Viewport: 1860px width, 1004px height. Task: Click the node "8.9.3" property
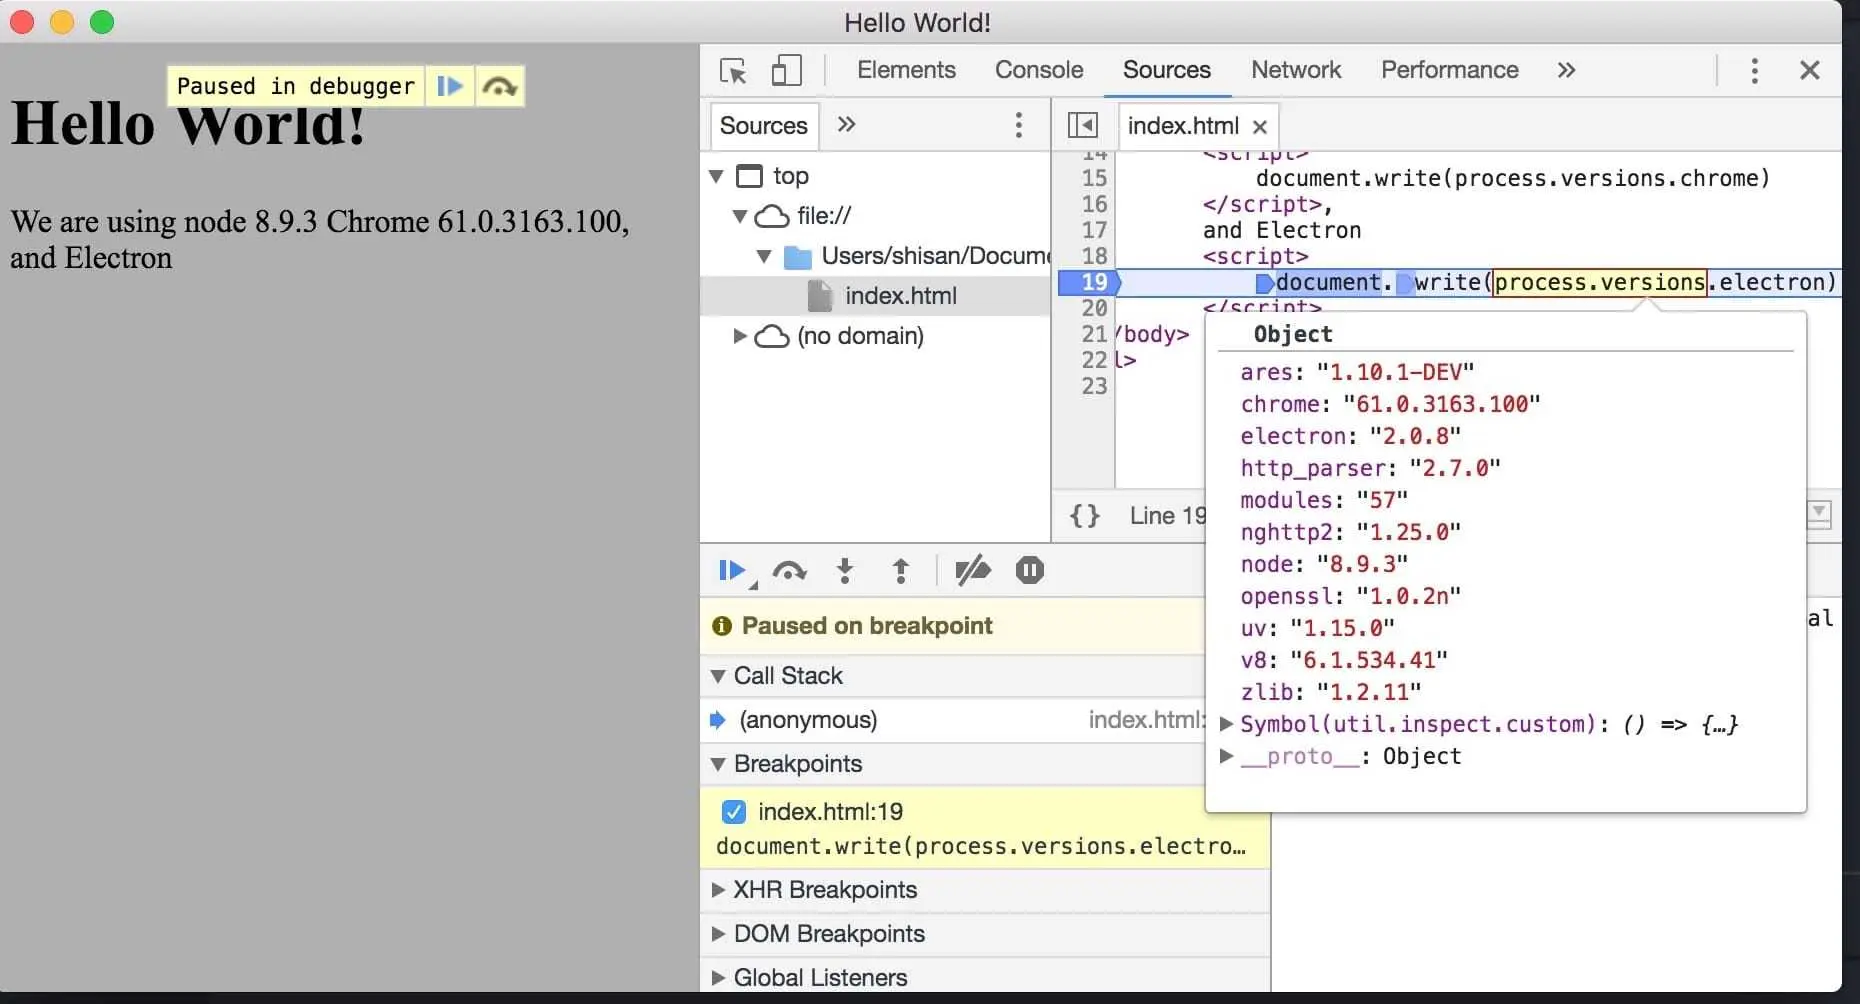[x=1324, y=564]
